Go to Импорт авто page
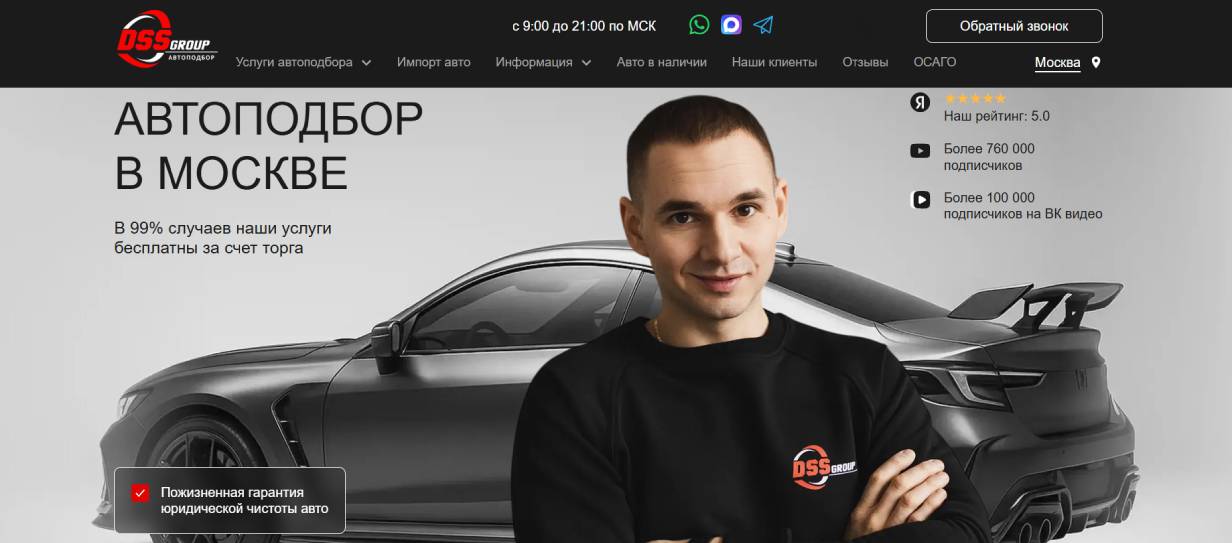 click(x=433, y=62)
